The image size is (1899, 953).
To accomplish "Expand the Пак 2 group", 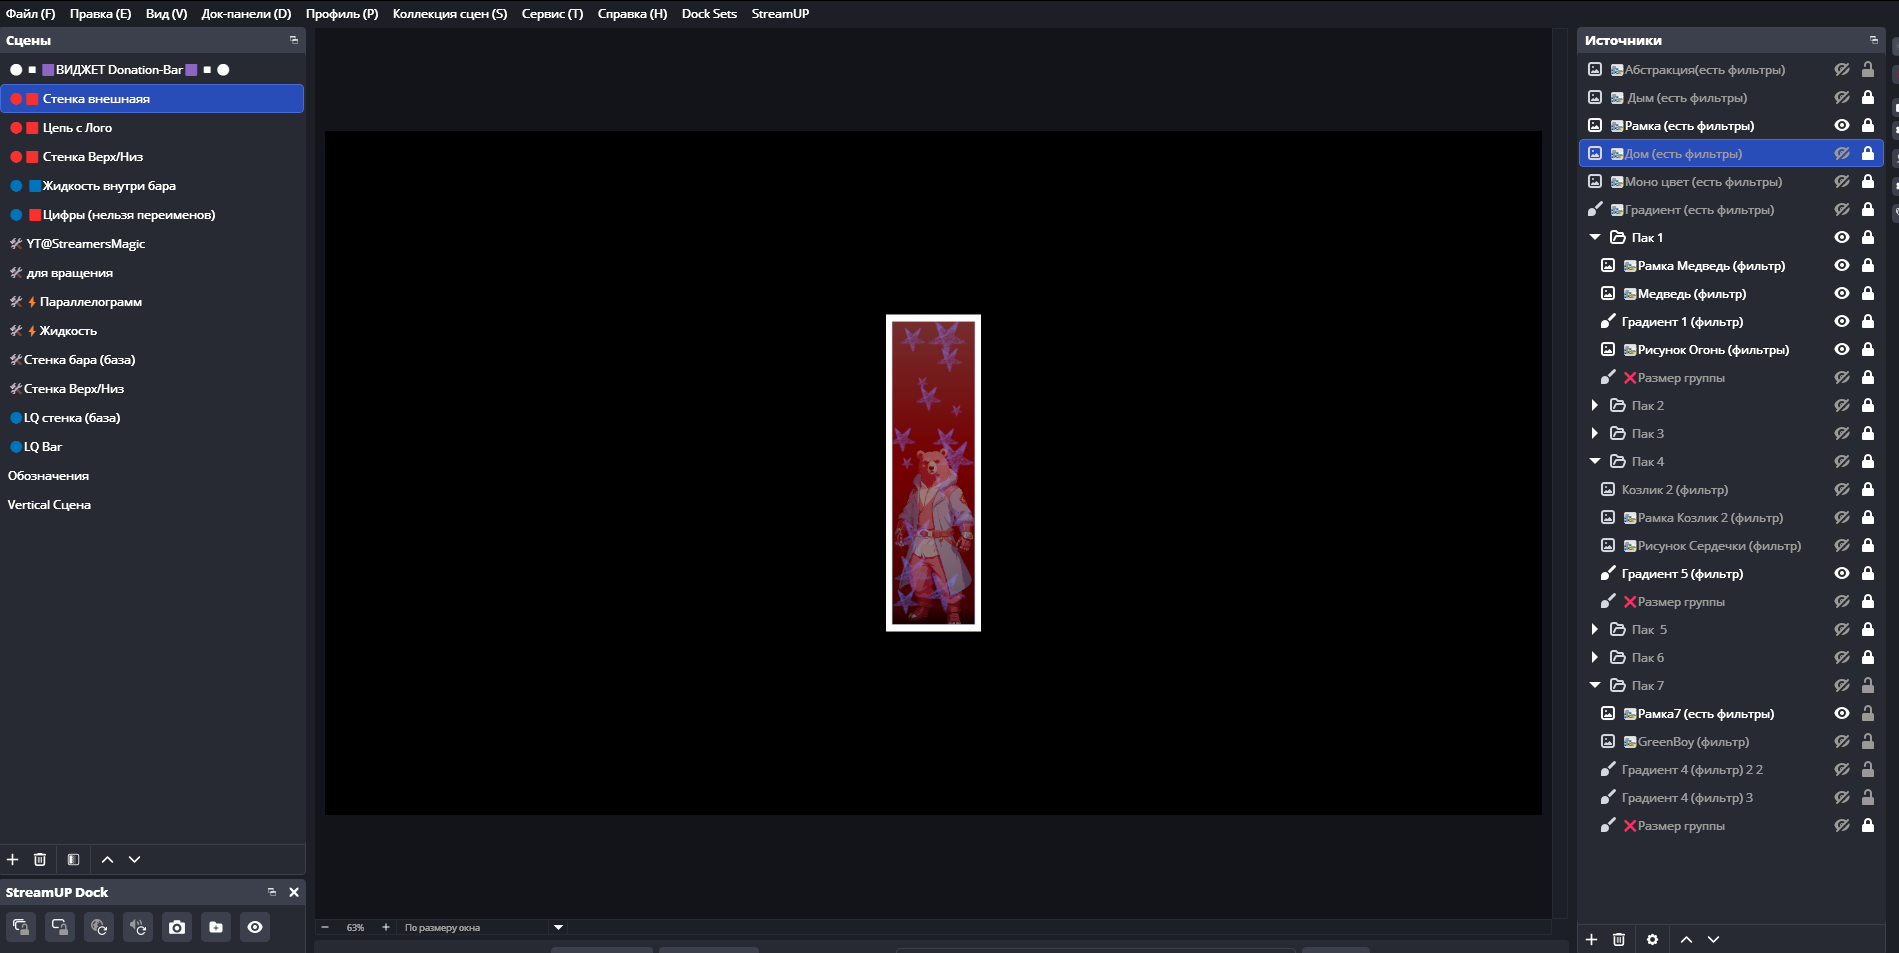I will click(1595, 405).
